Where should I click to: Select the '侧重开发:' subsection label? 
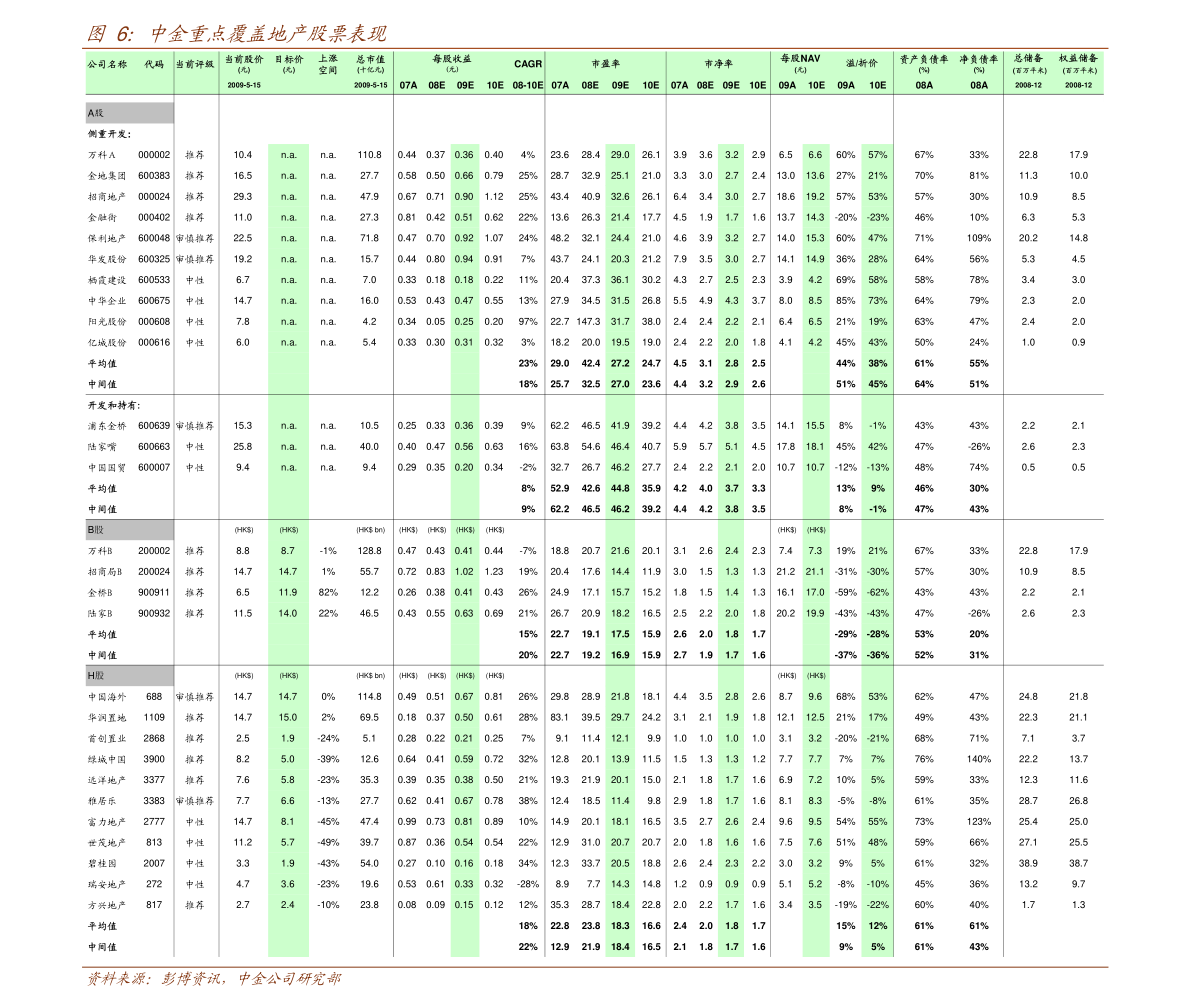point(109,134)
